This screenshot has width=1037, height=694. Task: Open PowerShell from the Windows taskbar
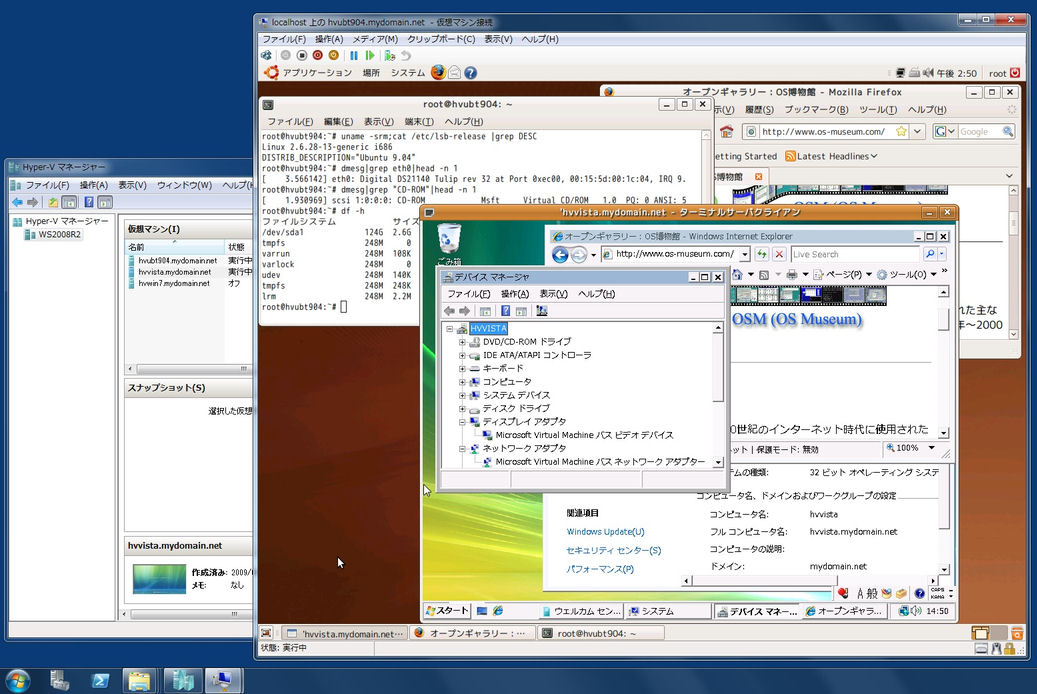tap(100, 680)
